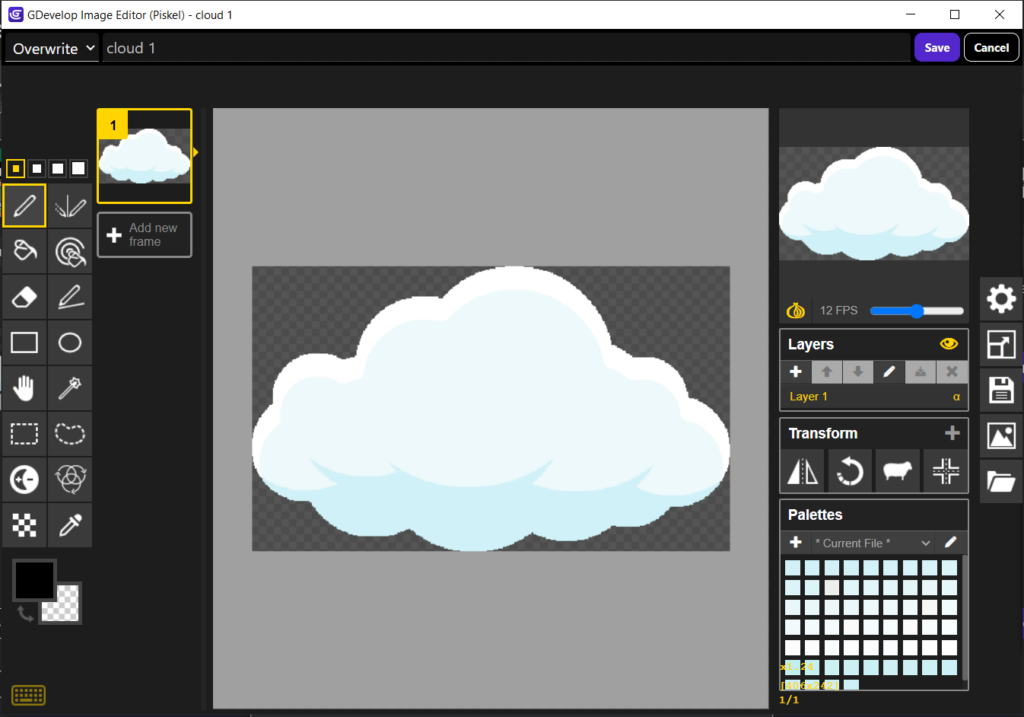Toggle onion skin in preview
The width and height of the screenshot is (1024, 717).
(797, 311)
